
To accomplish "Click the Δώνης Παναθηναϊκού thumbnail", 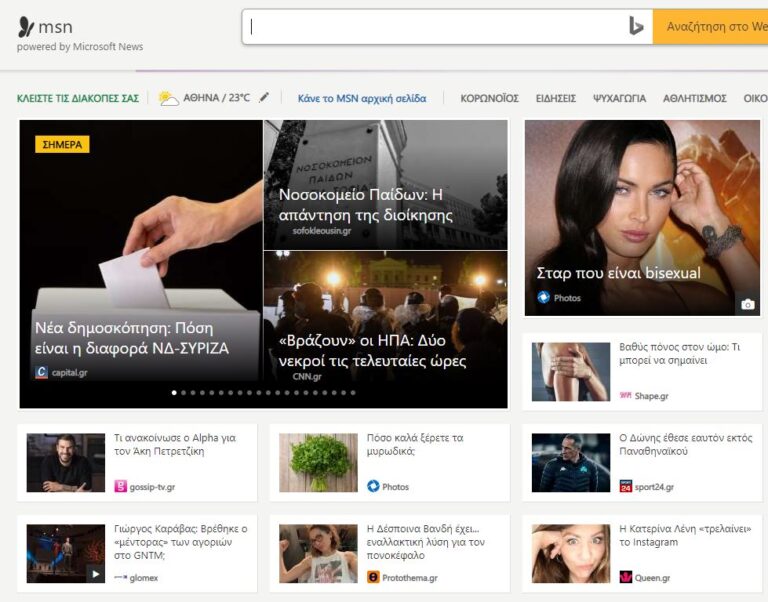I will (571, 462).
